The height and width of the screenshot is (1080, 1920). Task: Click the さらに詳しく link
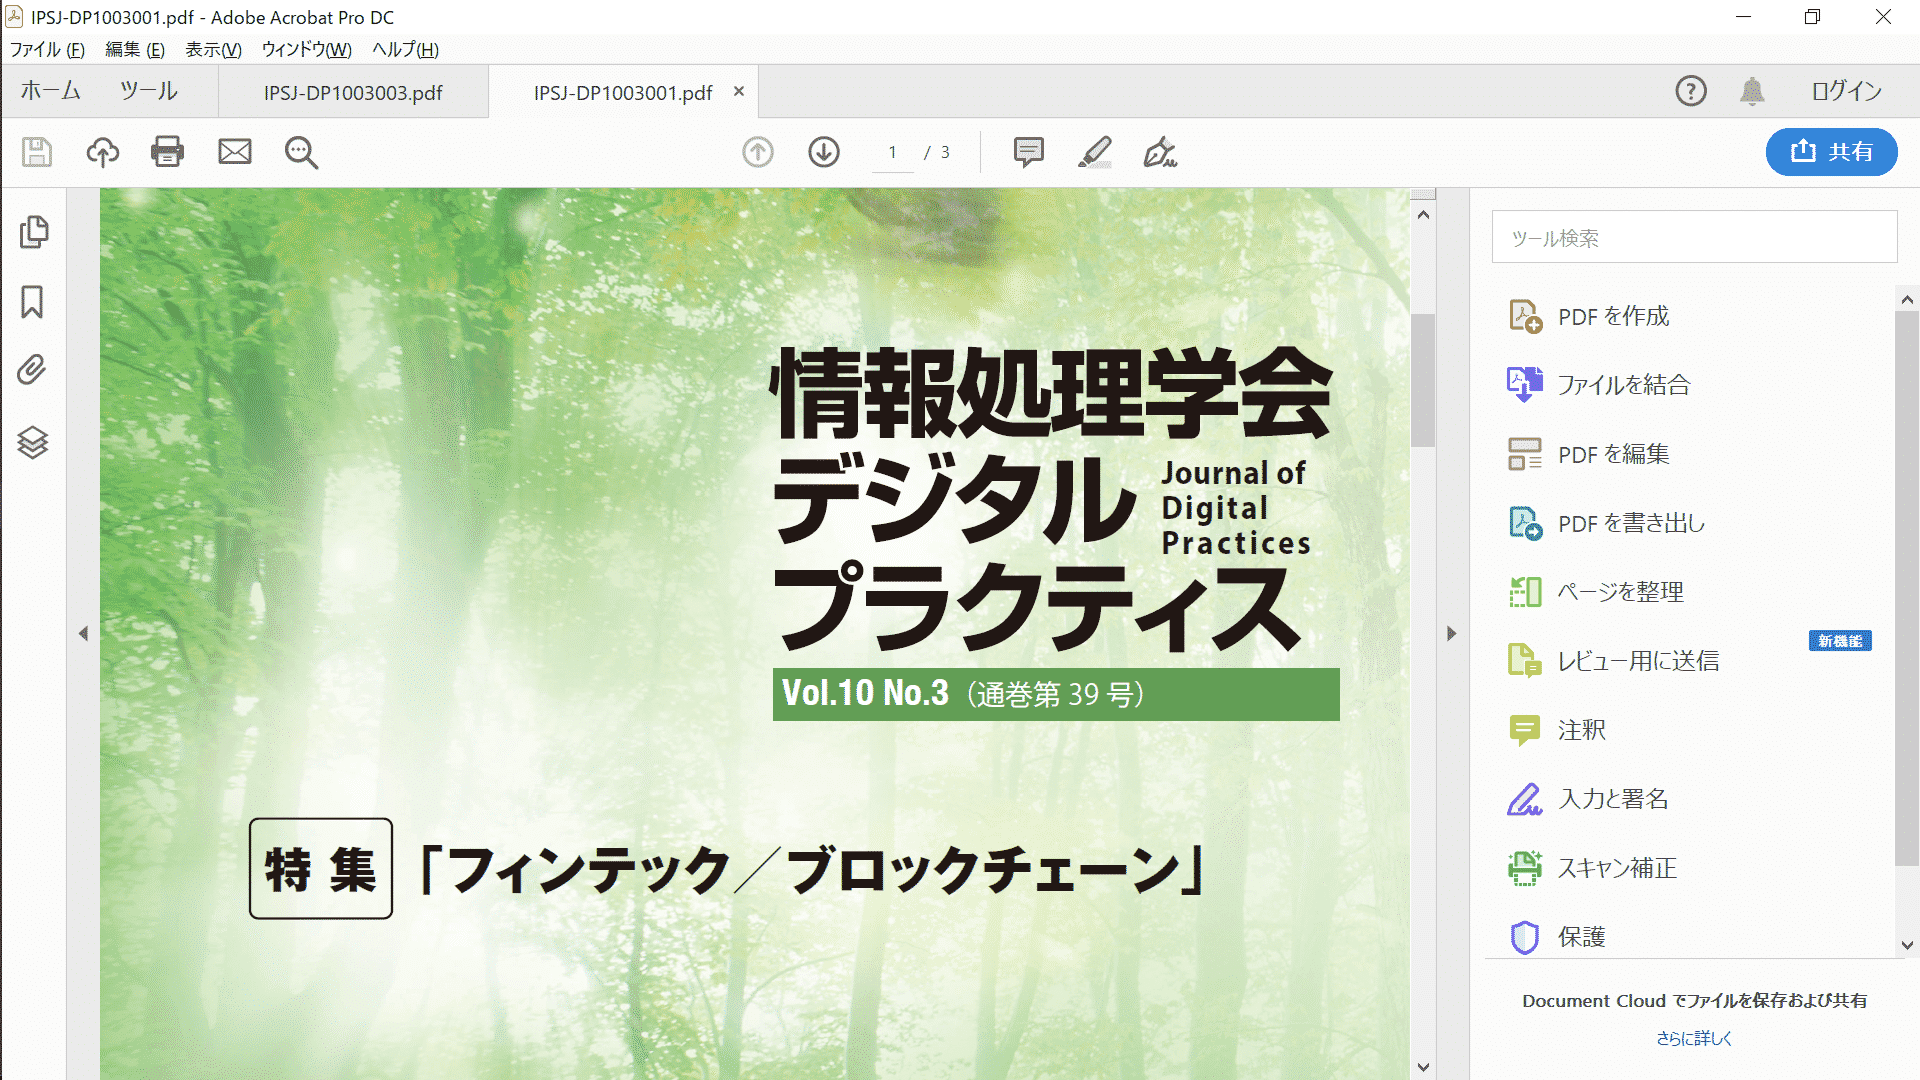[1694, 1039]
